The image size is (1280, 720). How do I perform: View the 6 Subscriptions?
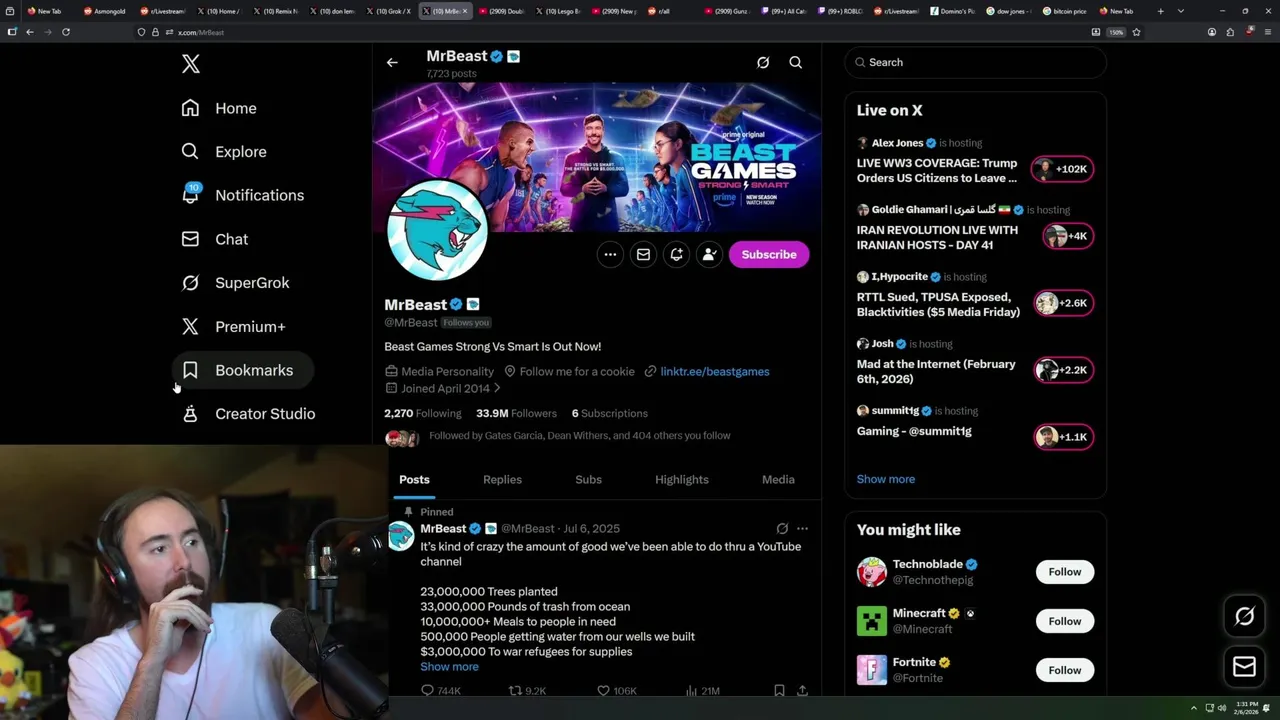click(610, 413)
